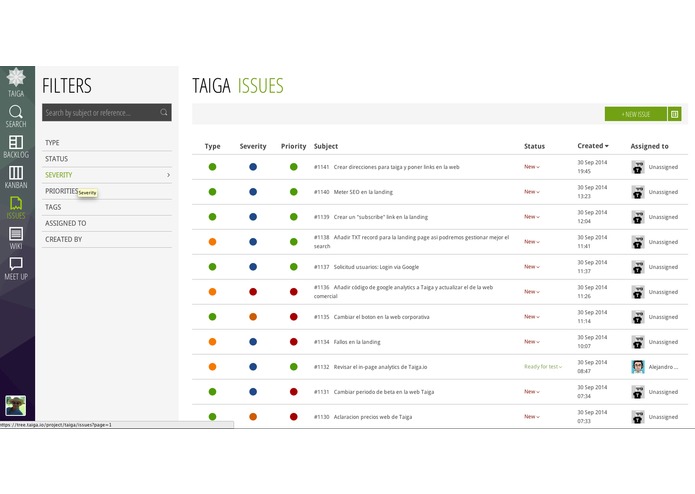Click the + New Issue button
This screenshot has width=695, height=494.
(x=636, y=114)
